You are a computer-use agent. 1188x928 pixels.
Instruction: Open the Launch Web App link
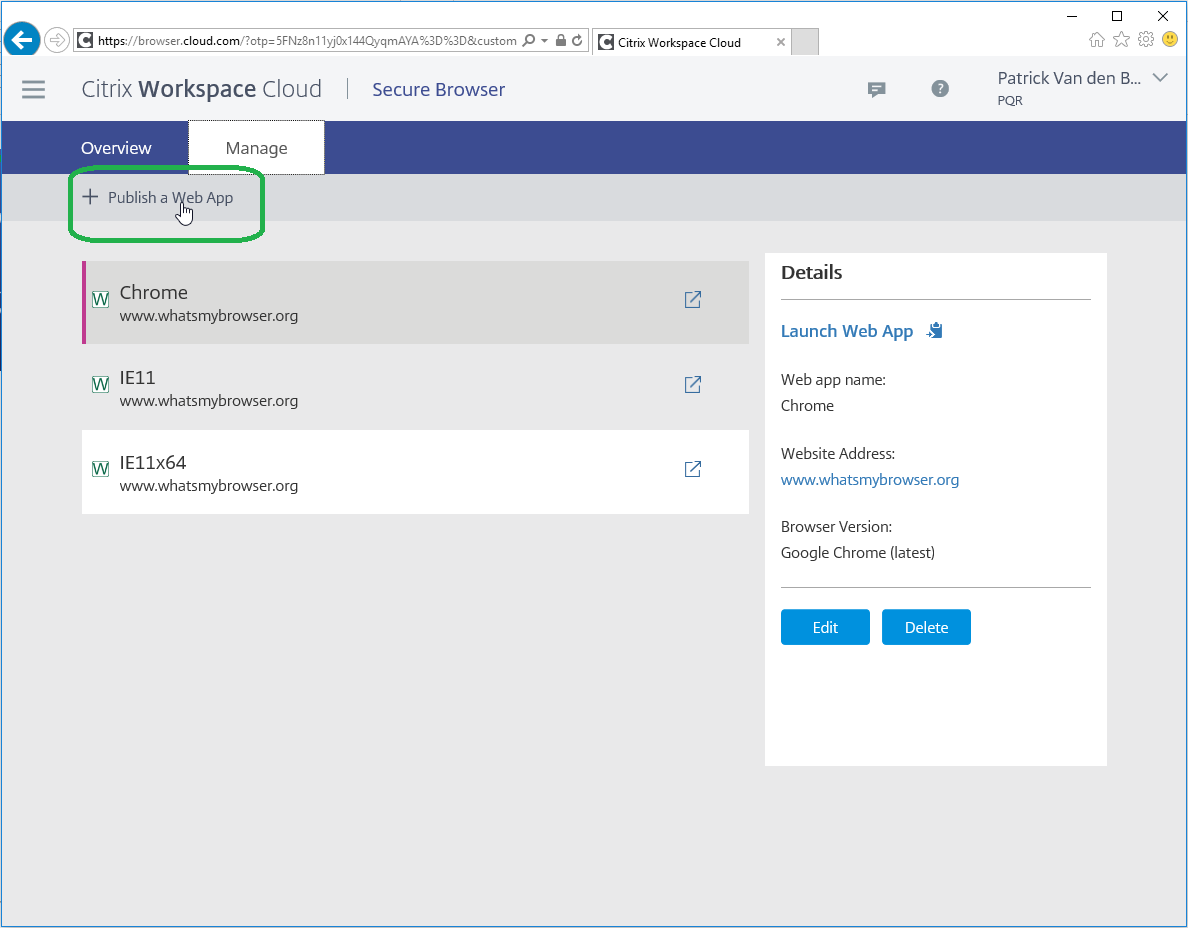point(846,331)
